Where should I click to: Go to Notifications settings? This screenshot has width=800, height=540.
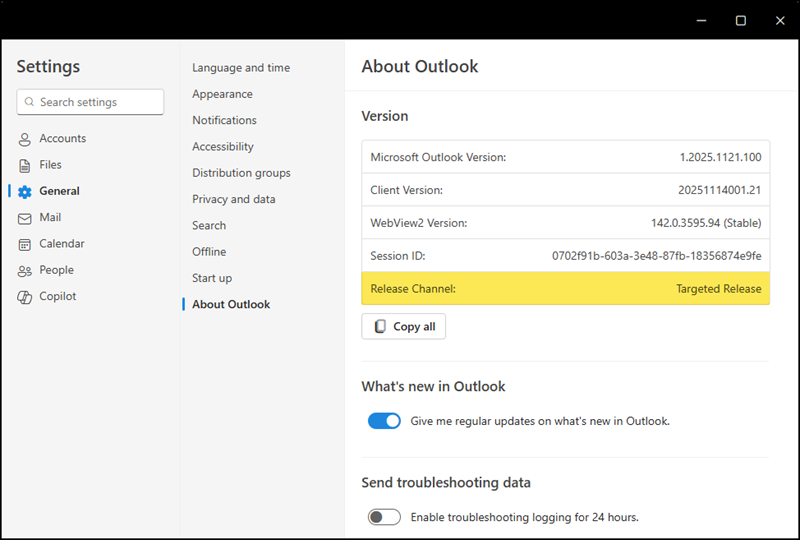point(224,120)
